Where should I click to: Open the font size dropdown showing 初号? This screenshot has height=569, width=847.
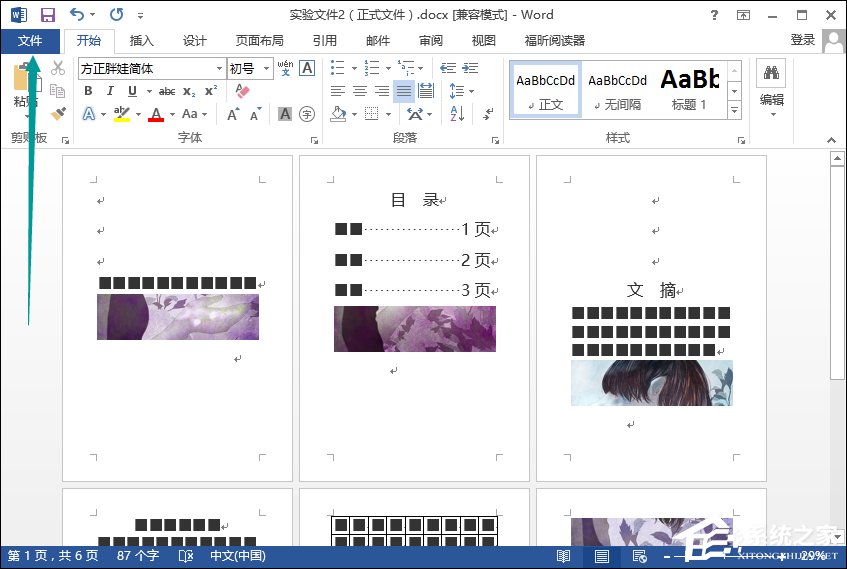[266, 68]
